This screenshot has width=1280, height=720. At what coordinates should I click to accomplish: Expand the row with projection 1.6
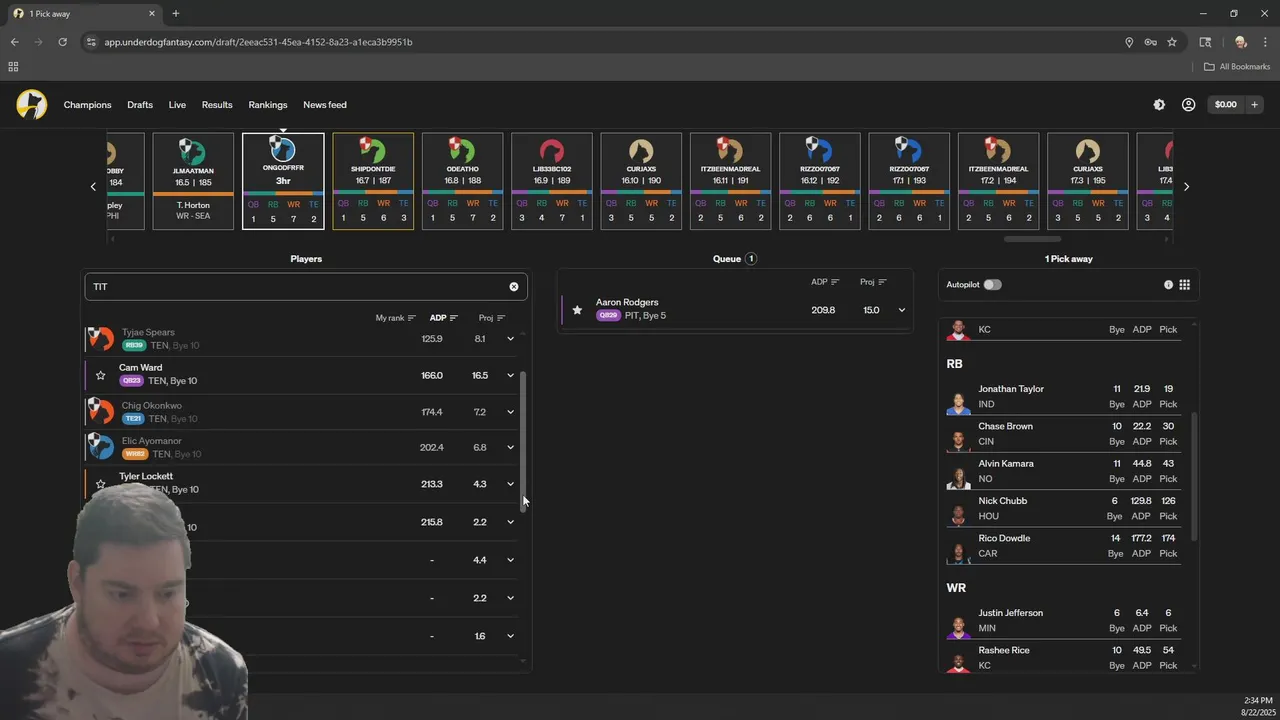(510, 636)
